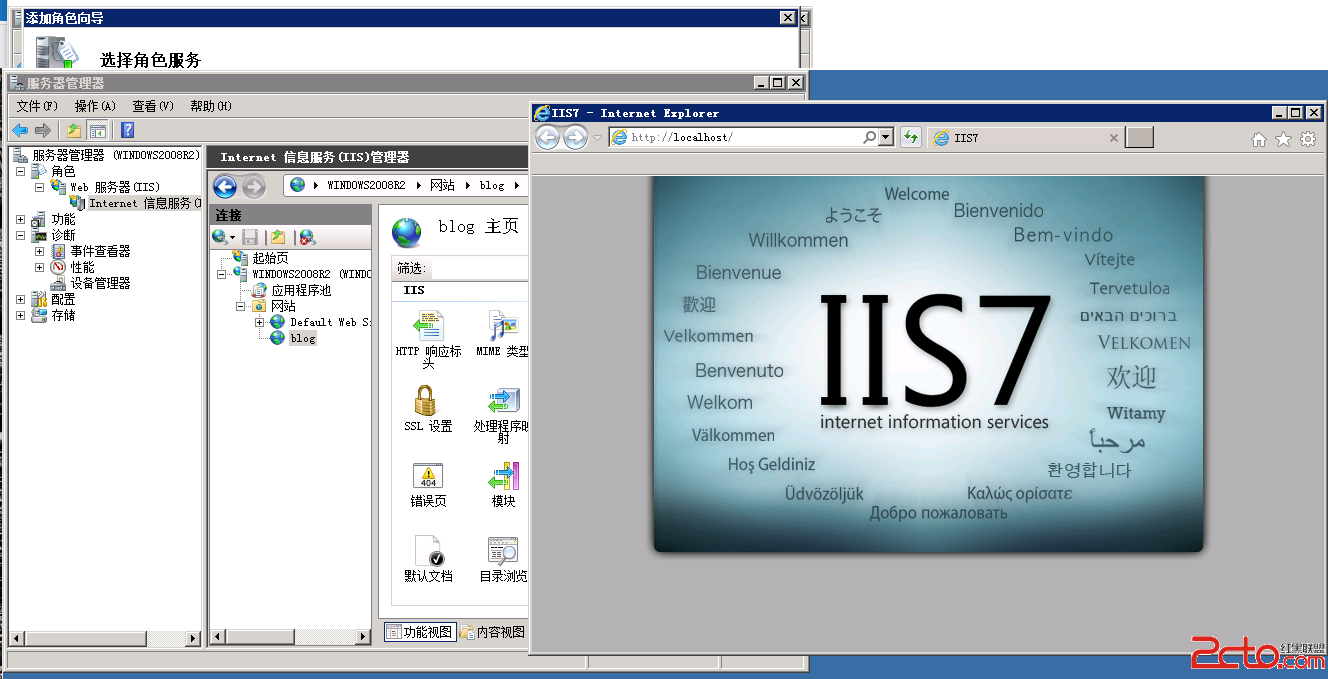Collapse the 角色 node in Server Manager tree
The image size is (1328, 679).
click(20, 171)
